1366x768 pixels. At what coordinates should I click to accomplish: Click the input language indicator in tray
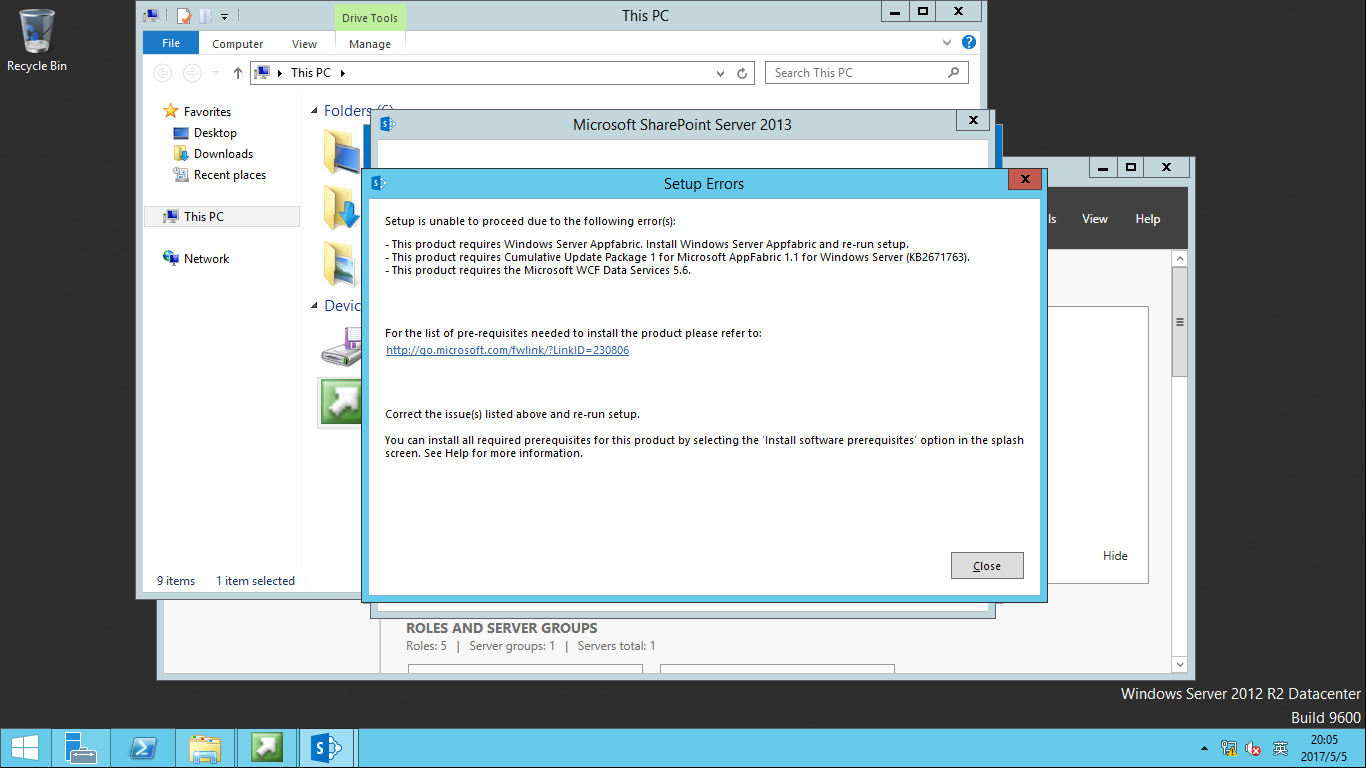1280,748
